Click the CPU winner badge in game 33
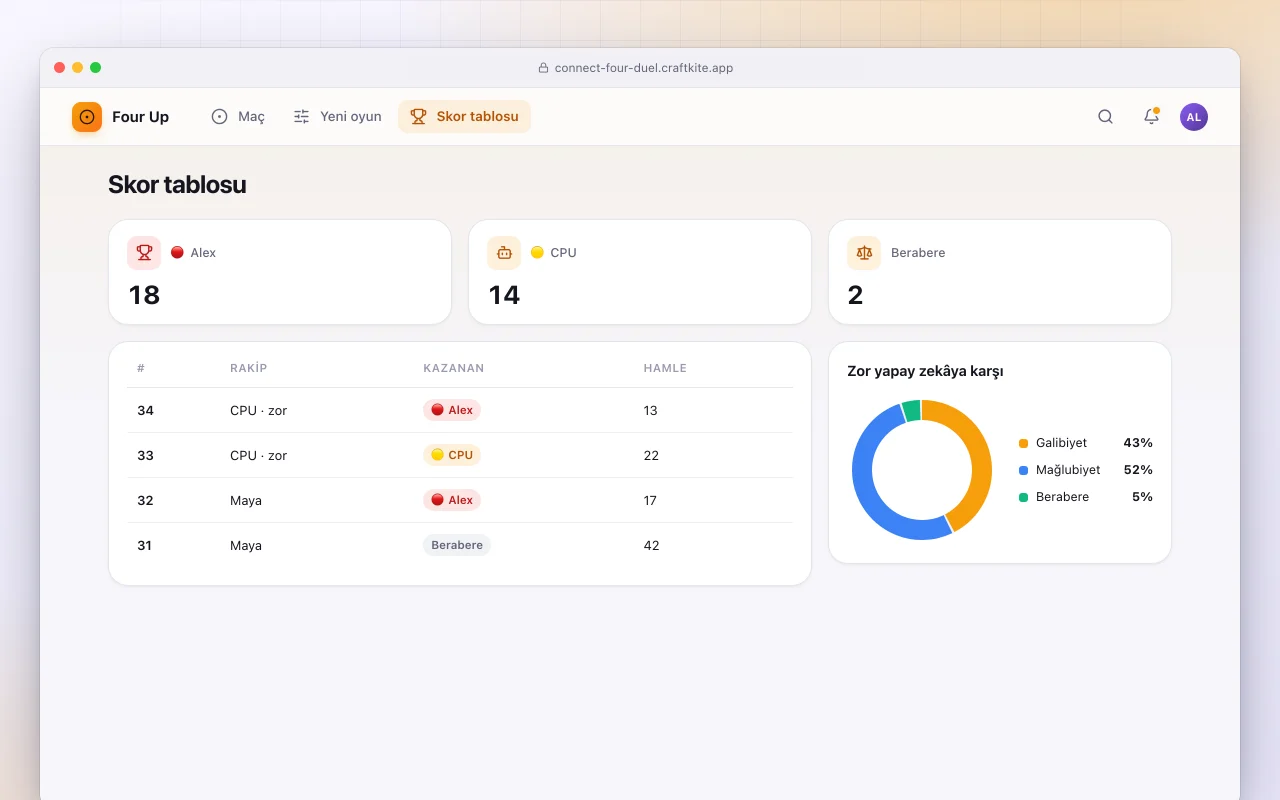 point(452,455)
